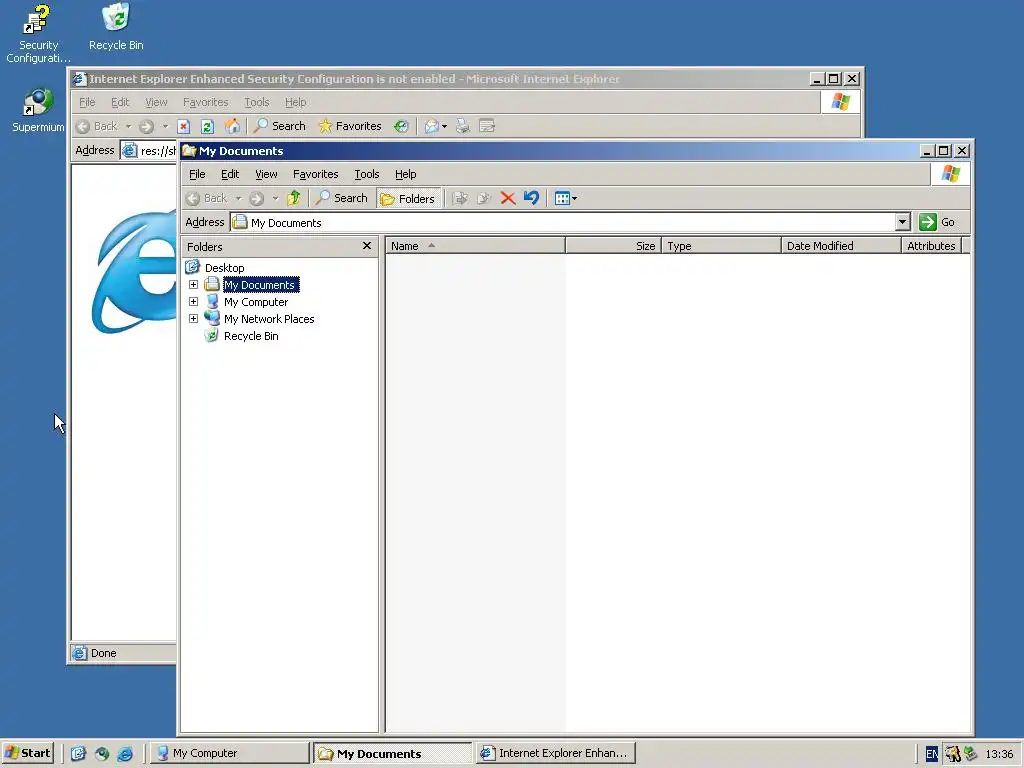Open Favorites menu in Internet Explorer window
This screenshot has width=1024, height=768.
point(205,103)
